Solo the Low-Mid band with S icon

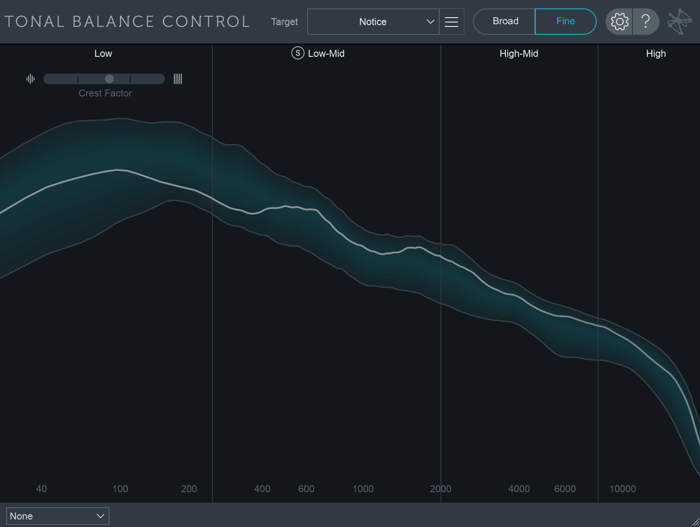point(297,53)
